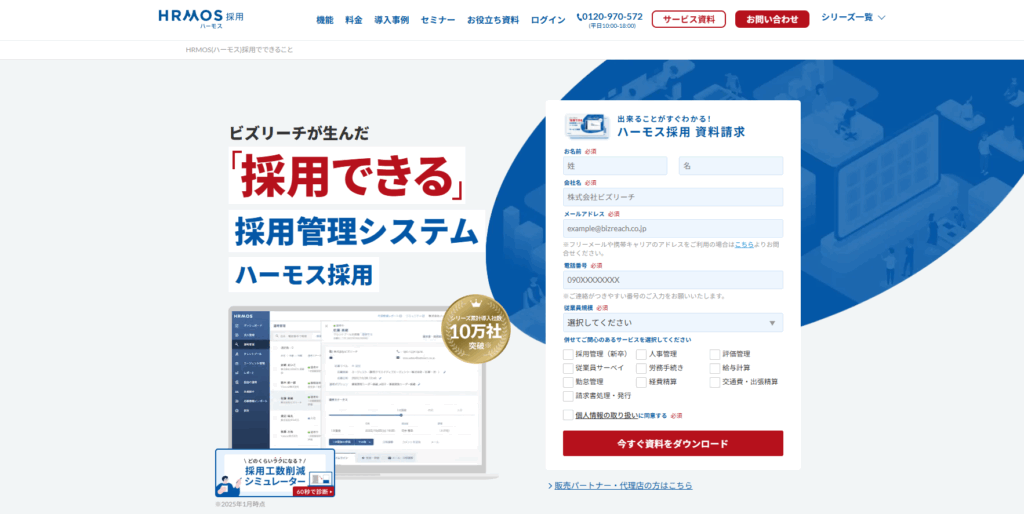Open お役立ち資料 in navigation

[493, 20]
